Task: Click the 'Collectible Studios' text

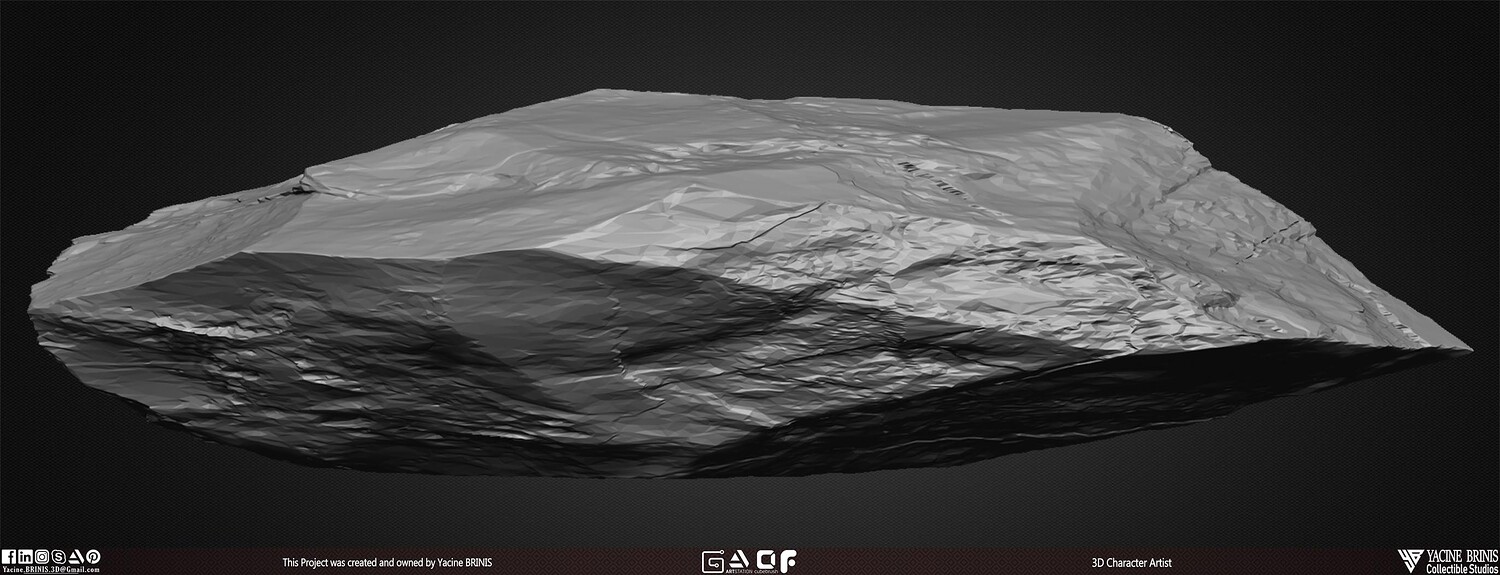Action: (1462, 568)
